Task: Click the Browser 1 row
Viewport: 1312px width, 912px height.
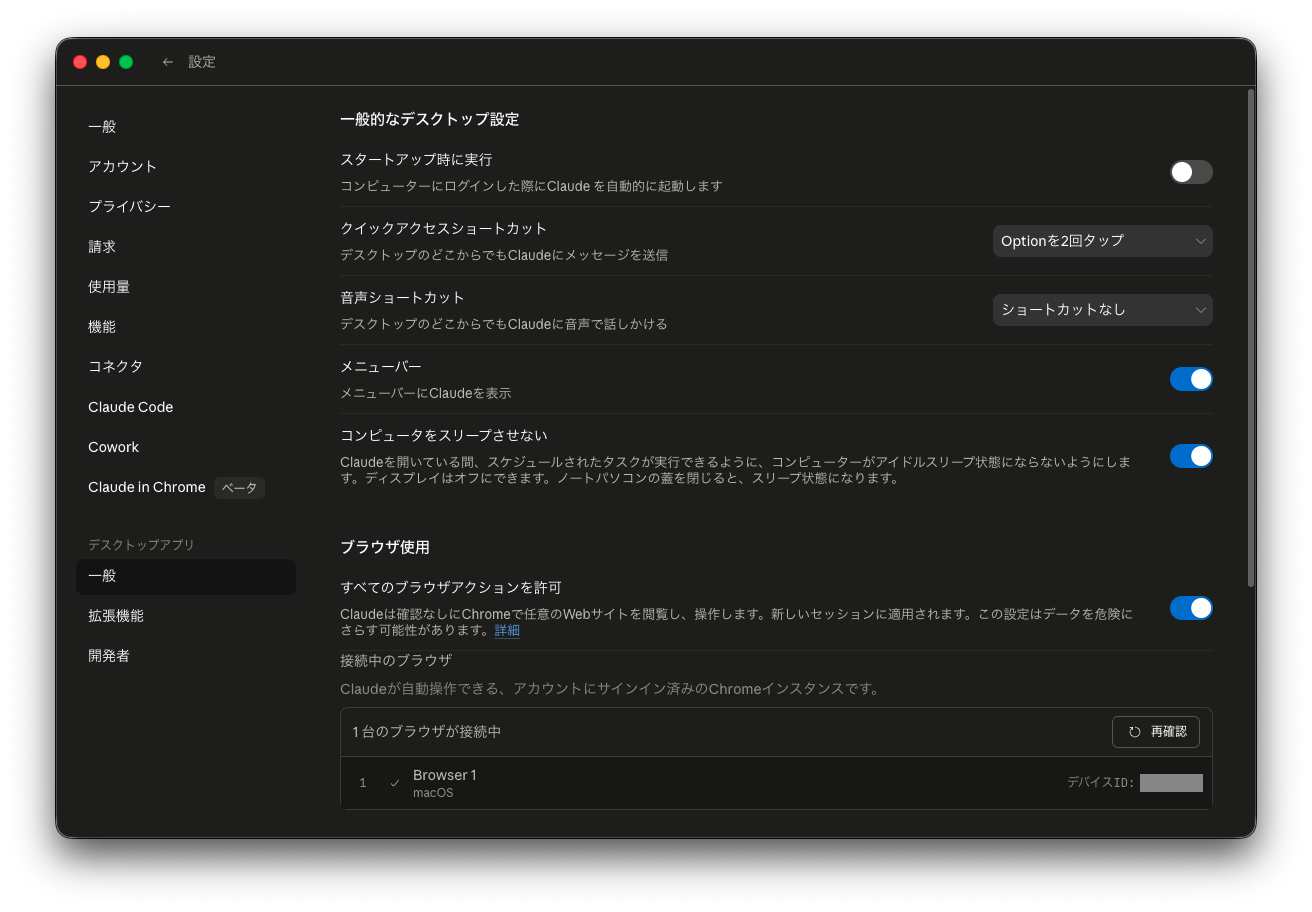Action: [776, 783]
